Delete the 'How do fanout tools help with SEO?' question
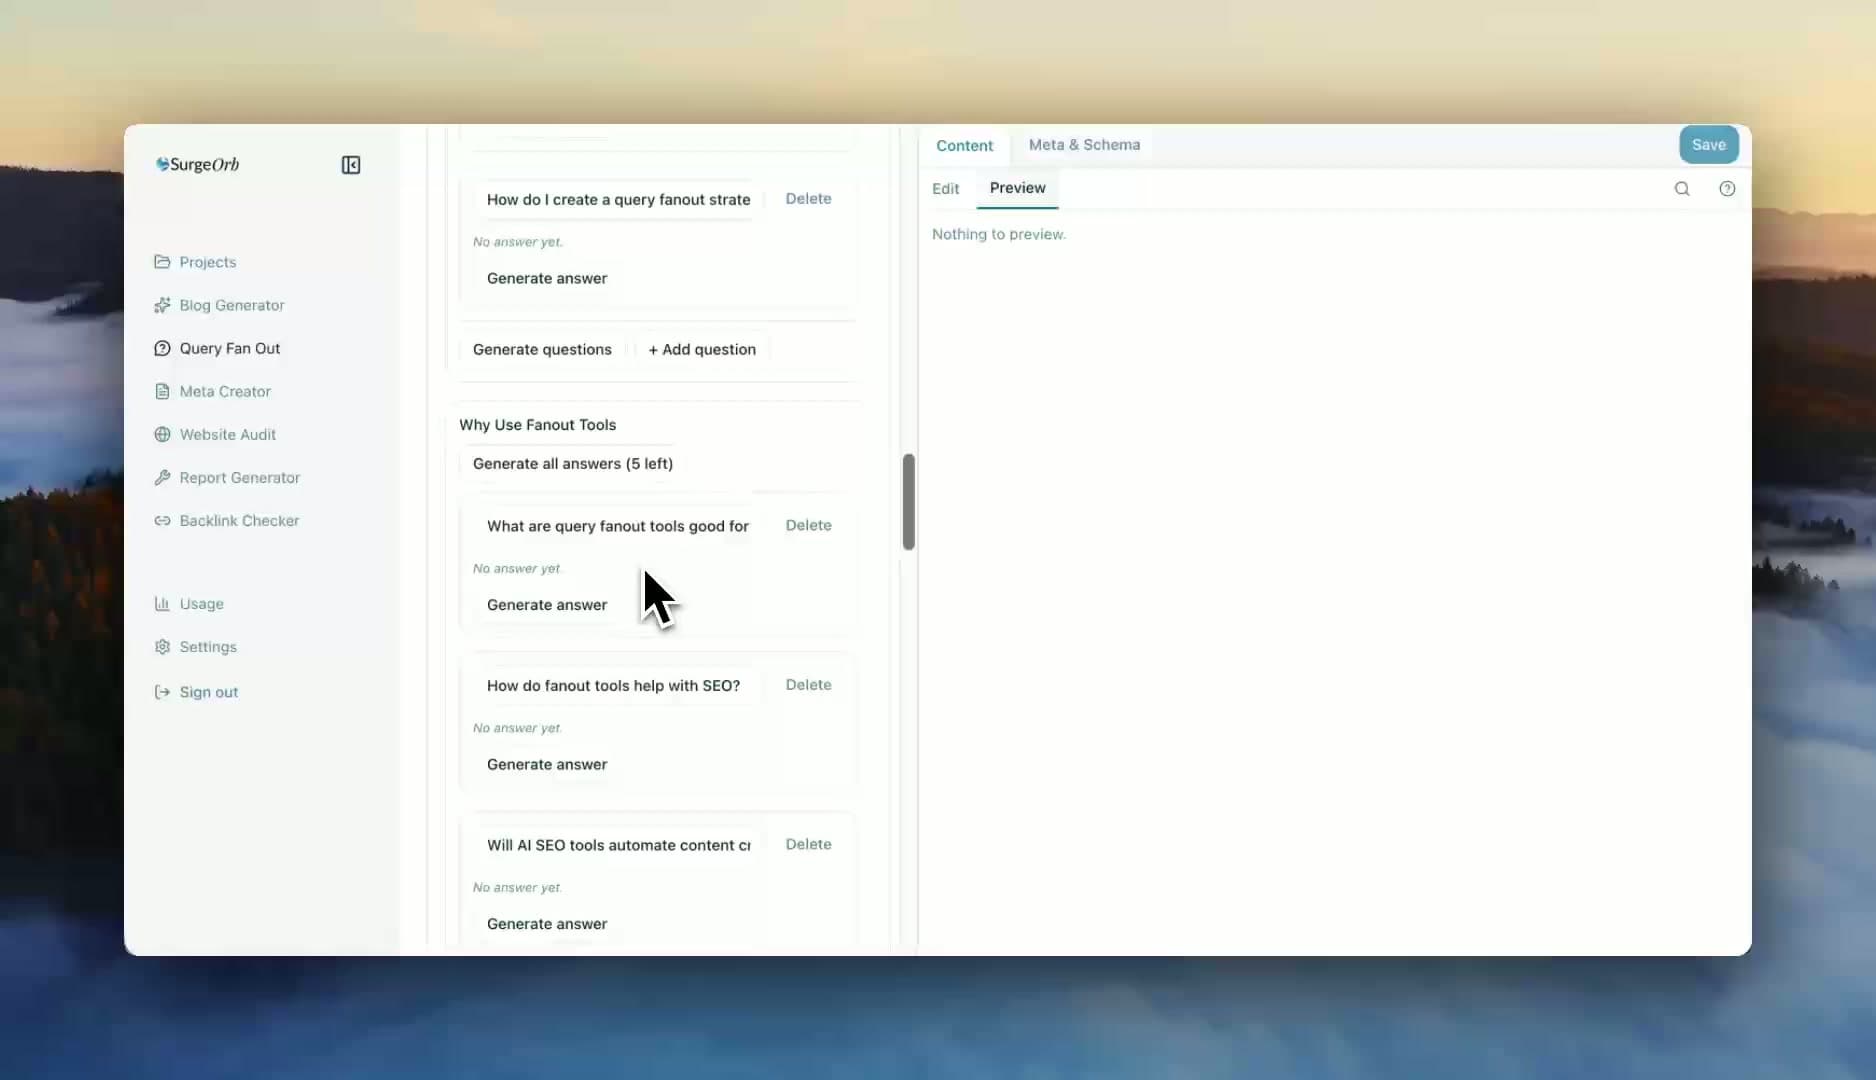Viewport: 1876px width, 1080px height. (x=808, y=685)
